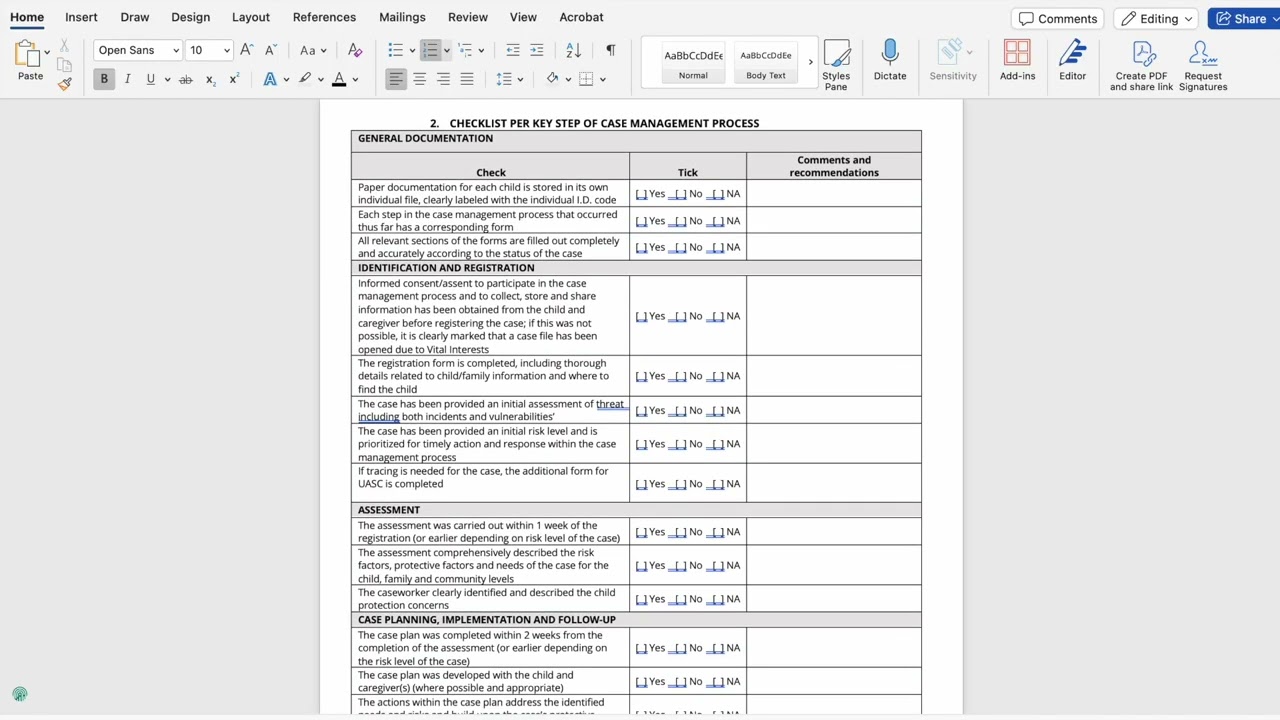Image resolution: width=1280 pixels, height=720 pixels.
Task: Increase font size with the grow icon
Action: coord(247,50)
